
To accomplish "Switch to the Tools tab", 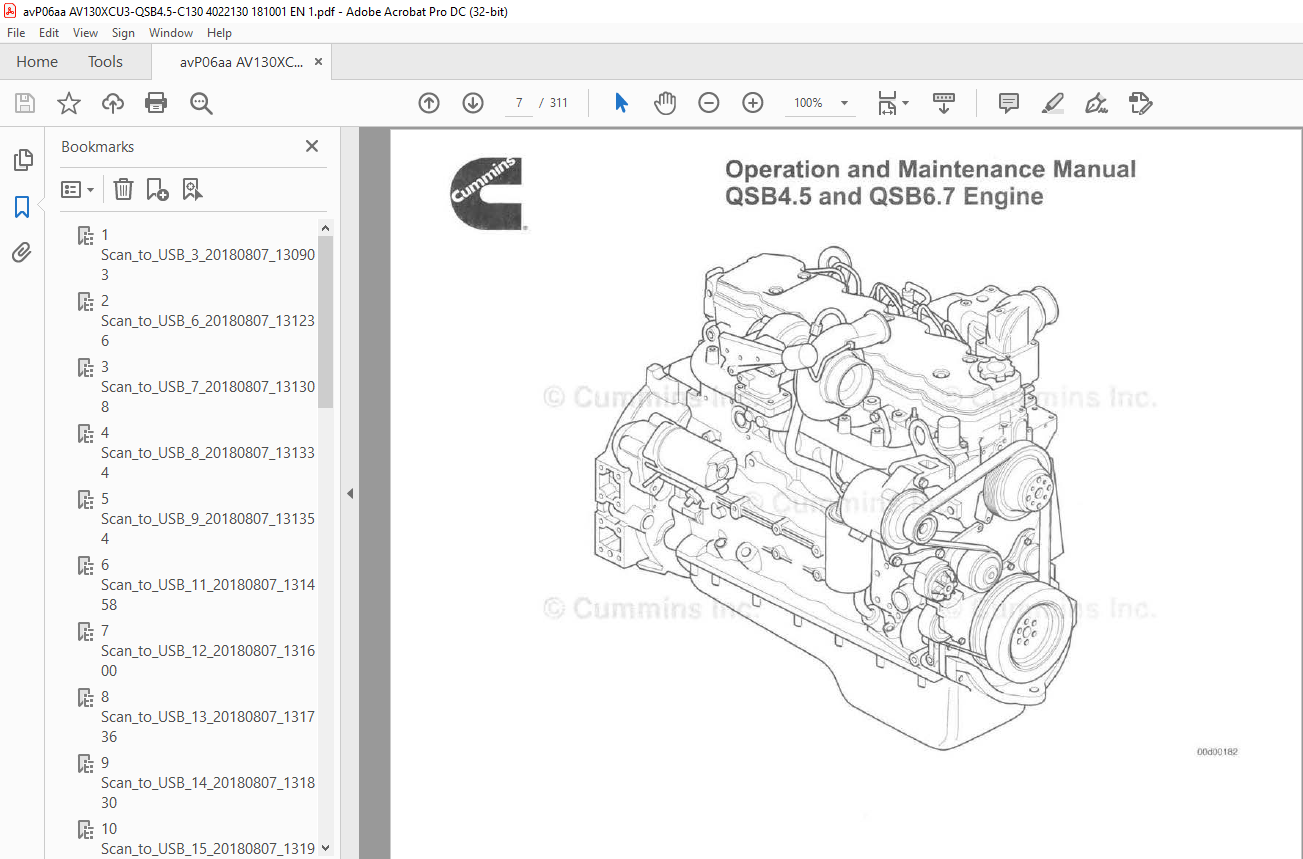I will [105, 62].
